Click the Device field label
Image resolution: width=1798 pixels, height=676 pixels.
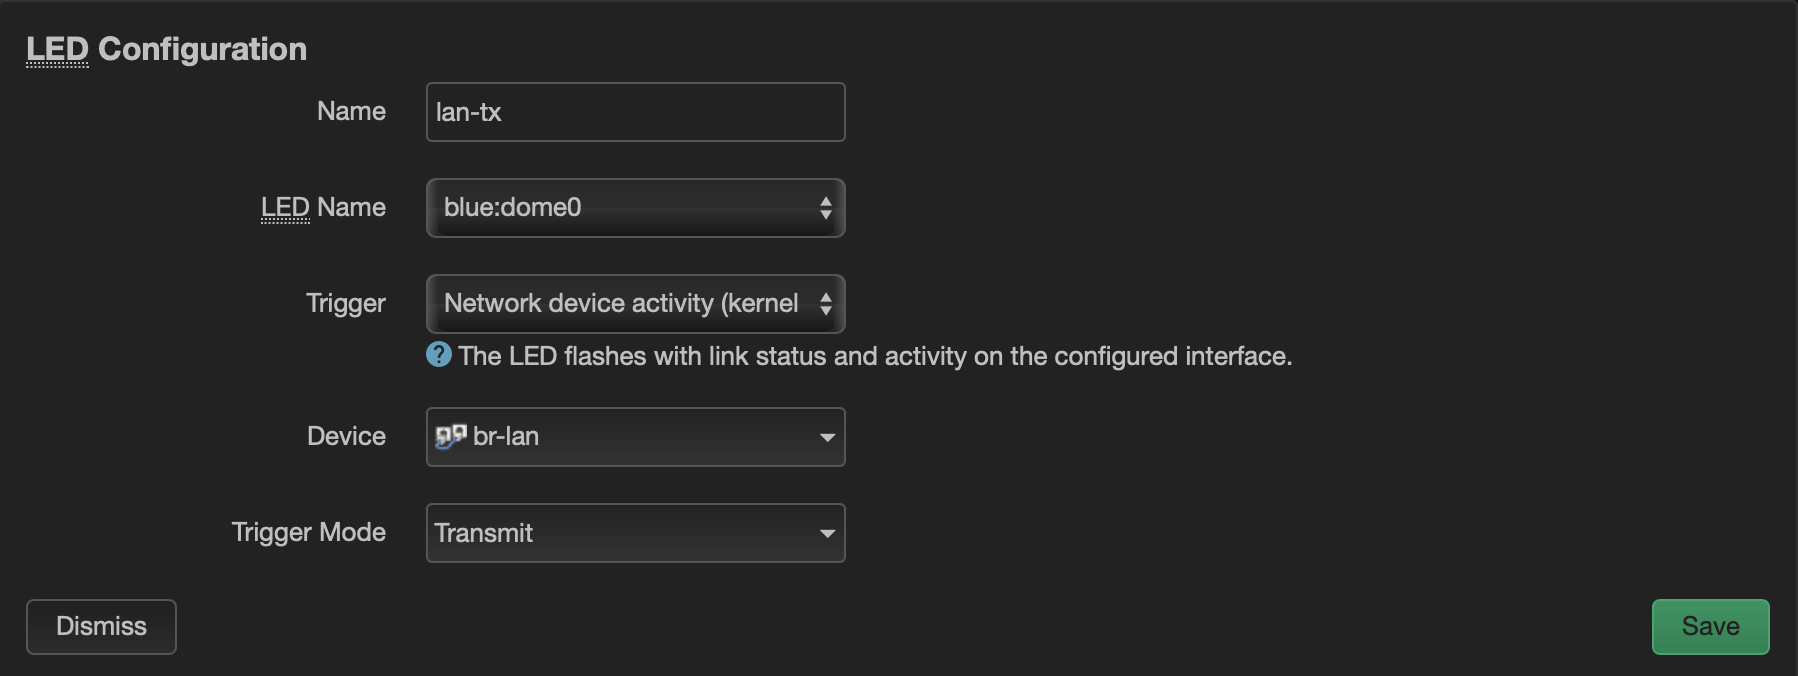(x=346, y=436)
